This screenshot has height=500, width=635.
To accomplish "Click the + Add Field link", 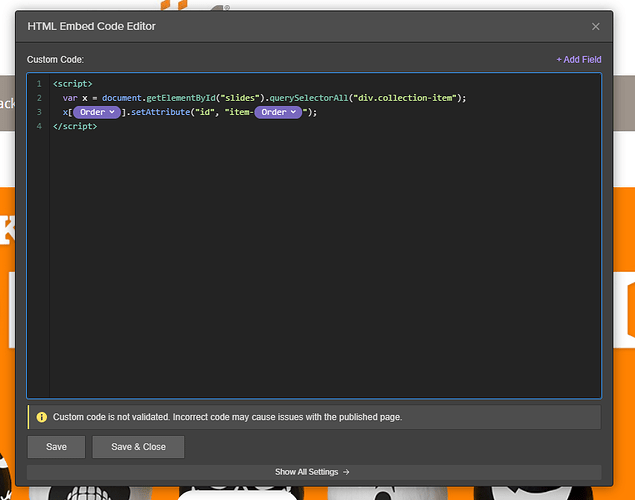I will tap(579, 60).
